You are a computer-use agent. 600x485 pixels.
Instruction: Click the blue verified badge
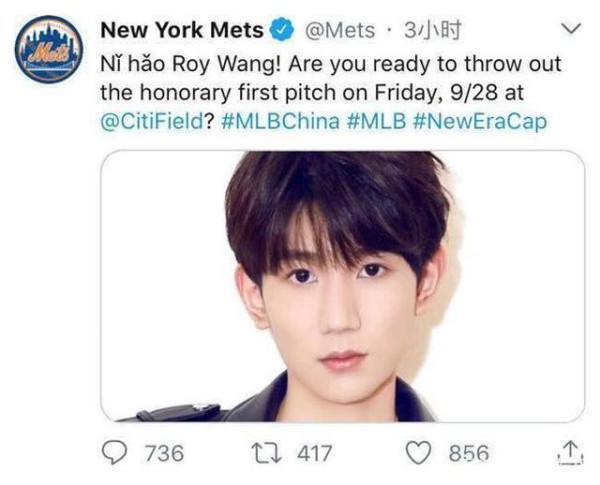coord(282,30)
